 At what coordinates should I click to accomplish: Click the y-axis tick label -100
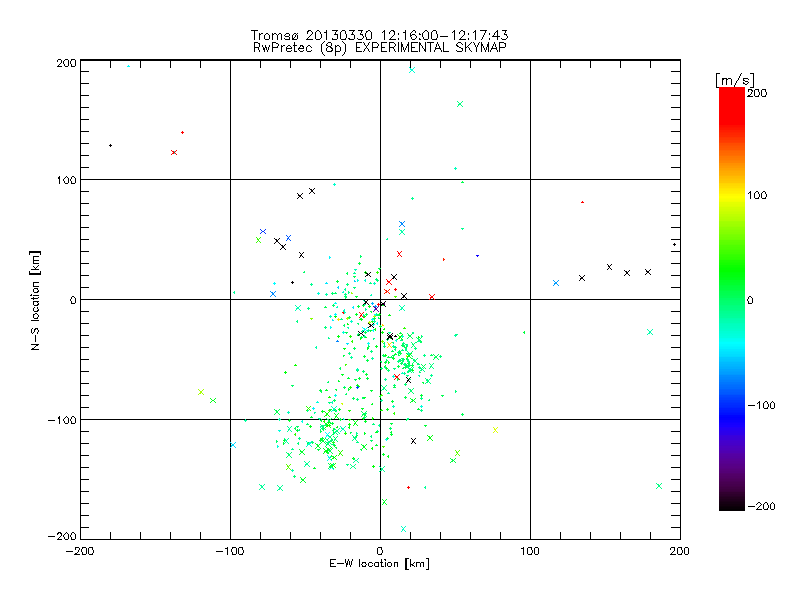[62, 420]
